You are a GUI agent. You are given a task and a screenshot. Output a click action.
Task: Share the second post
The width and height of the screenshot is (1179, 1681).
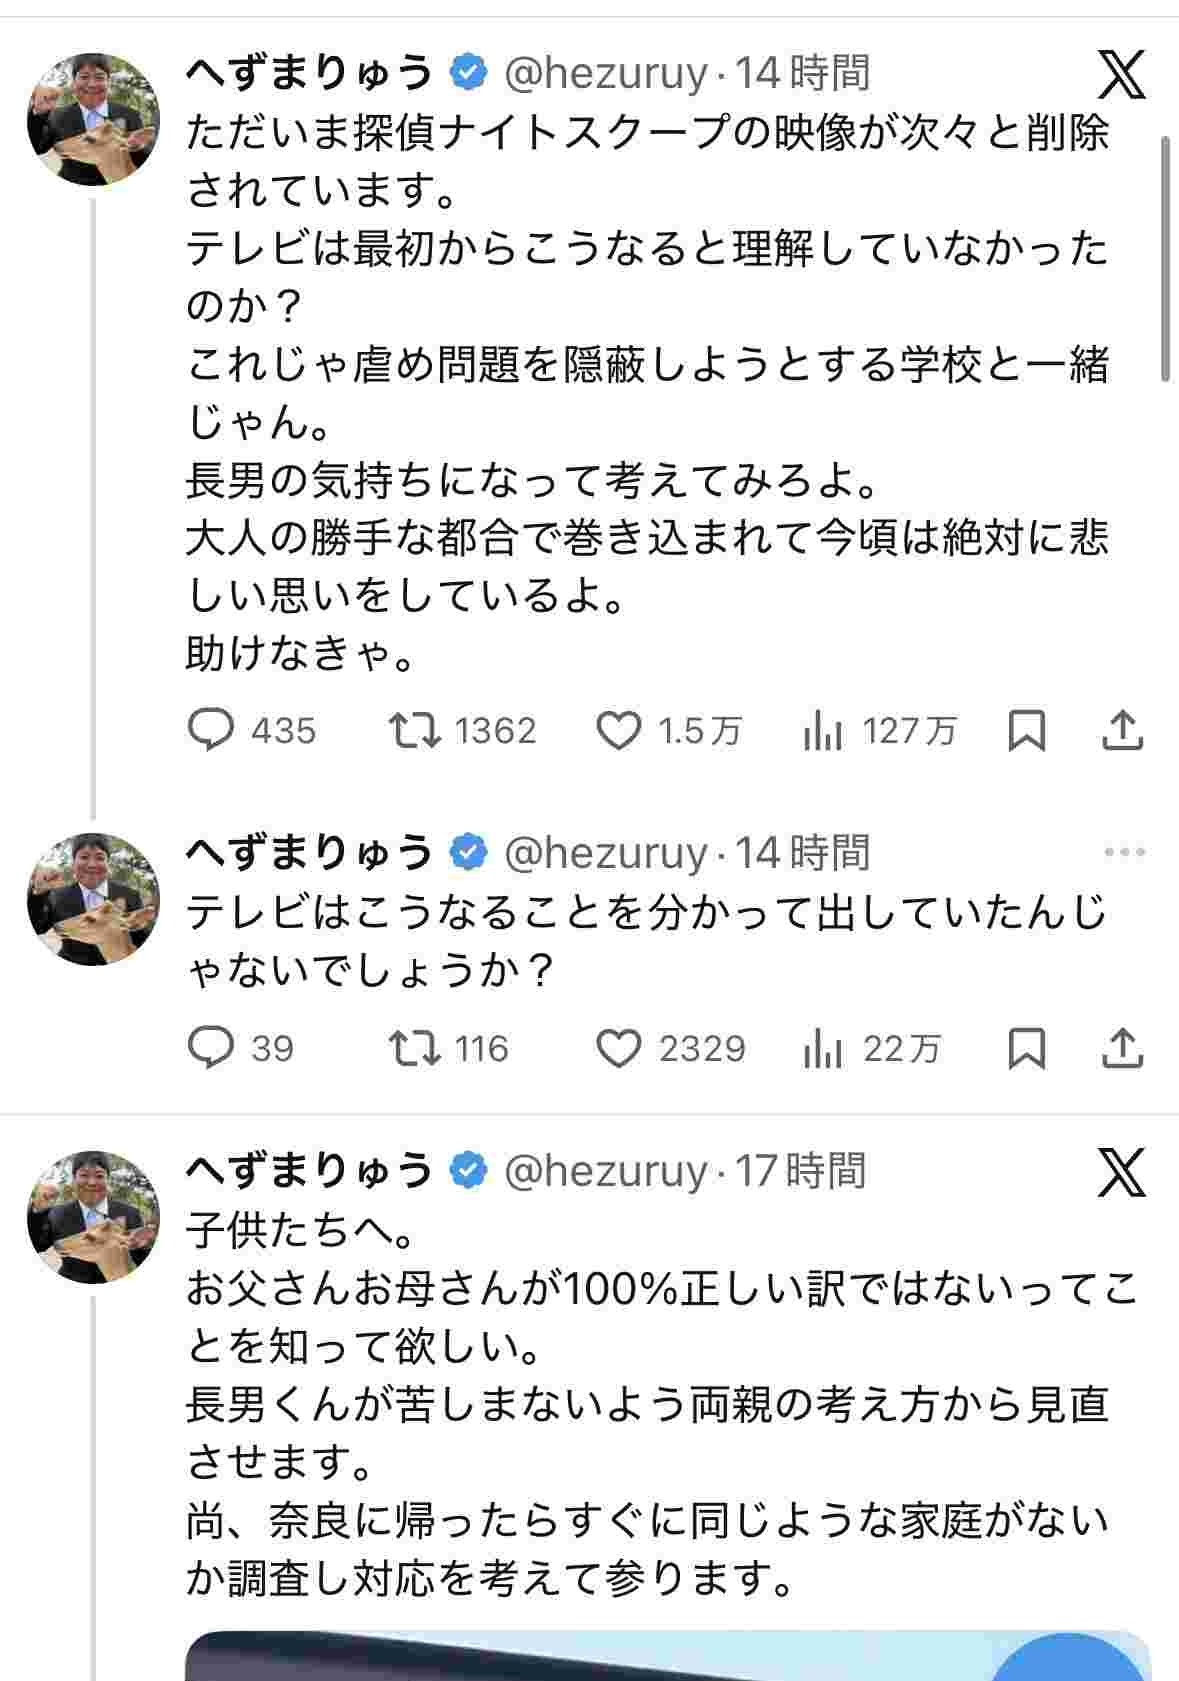[1122, 1048]
